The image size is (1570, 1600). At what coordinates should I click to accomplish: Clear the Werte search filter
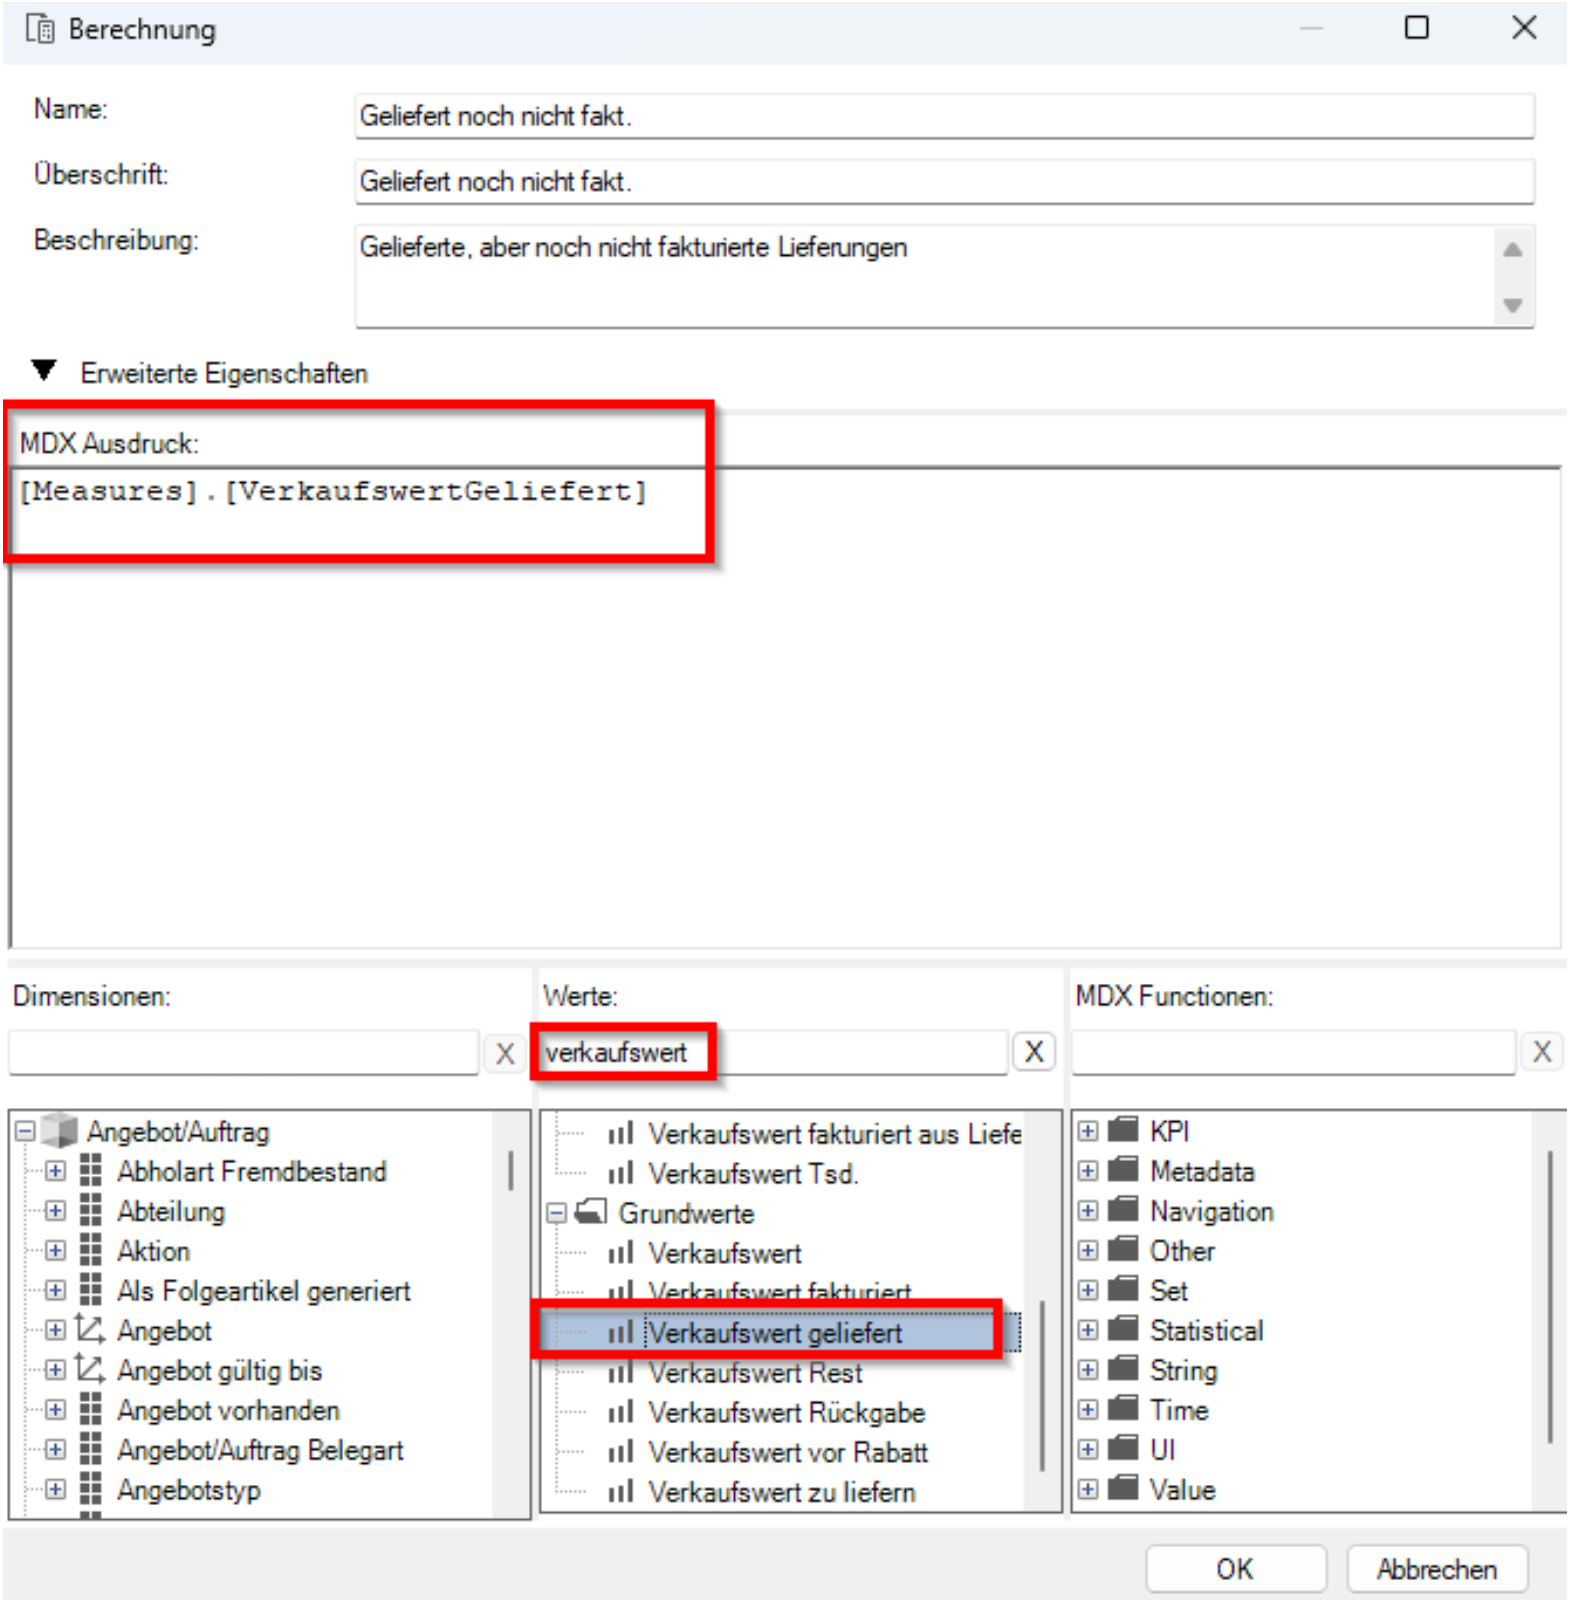(x=1034, y=1052)
